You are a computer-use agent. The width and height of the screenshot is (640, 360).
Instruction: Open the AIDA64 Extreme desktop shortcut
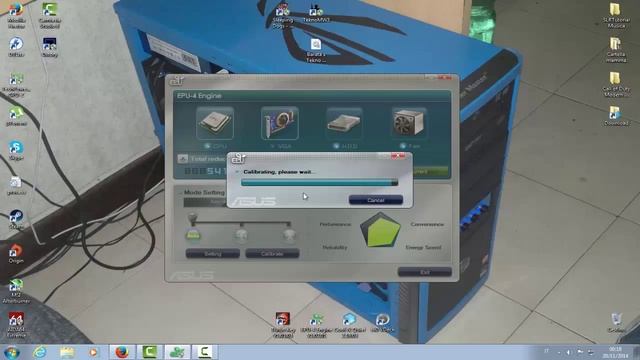click(16, 325)
